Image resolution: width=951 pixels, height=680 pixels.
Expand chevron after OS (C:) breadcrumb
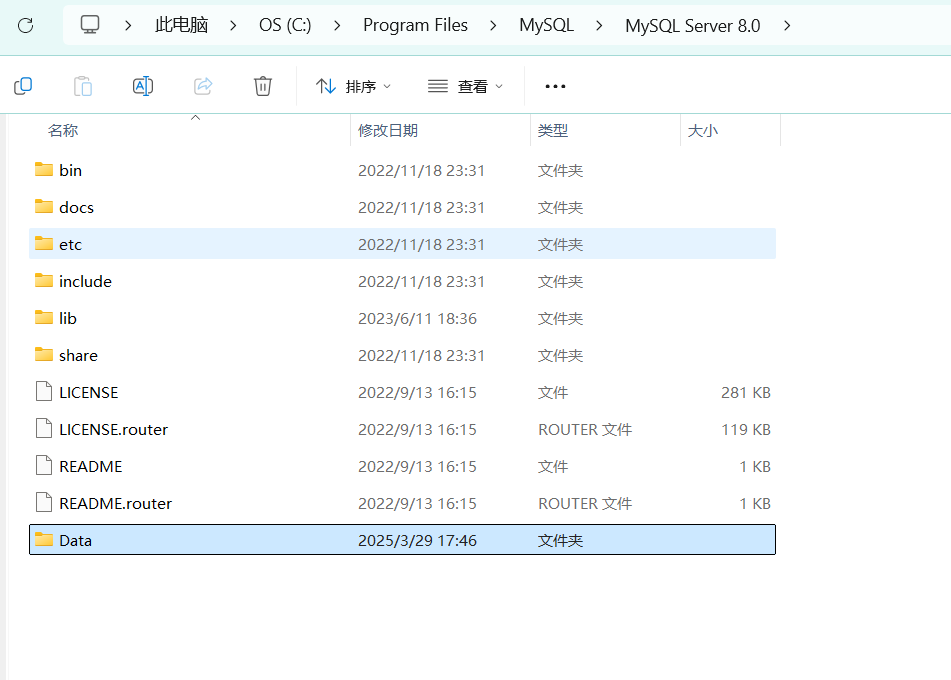(x=337, y=25)
